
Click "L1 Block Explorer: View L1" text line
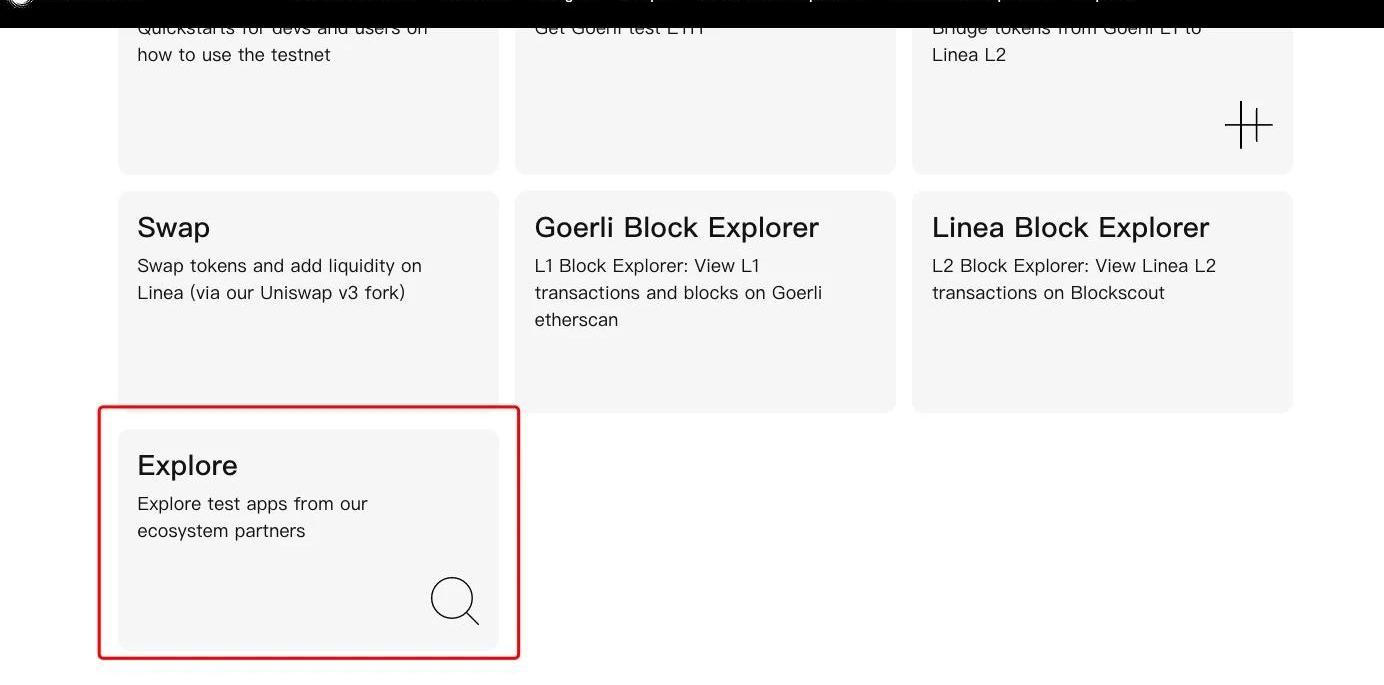[647, 266]
